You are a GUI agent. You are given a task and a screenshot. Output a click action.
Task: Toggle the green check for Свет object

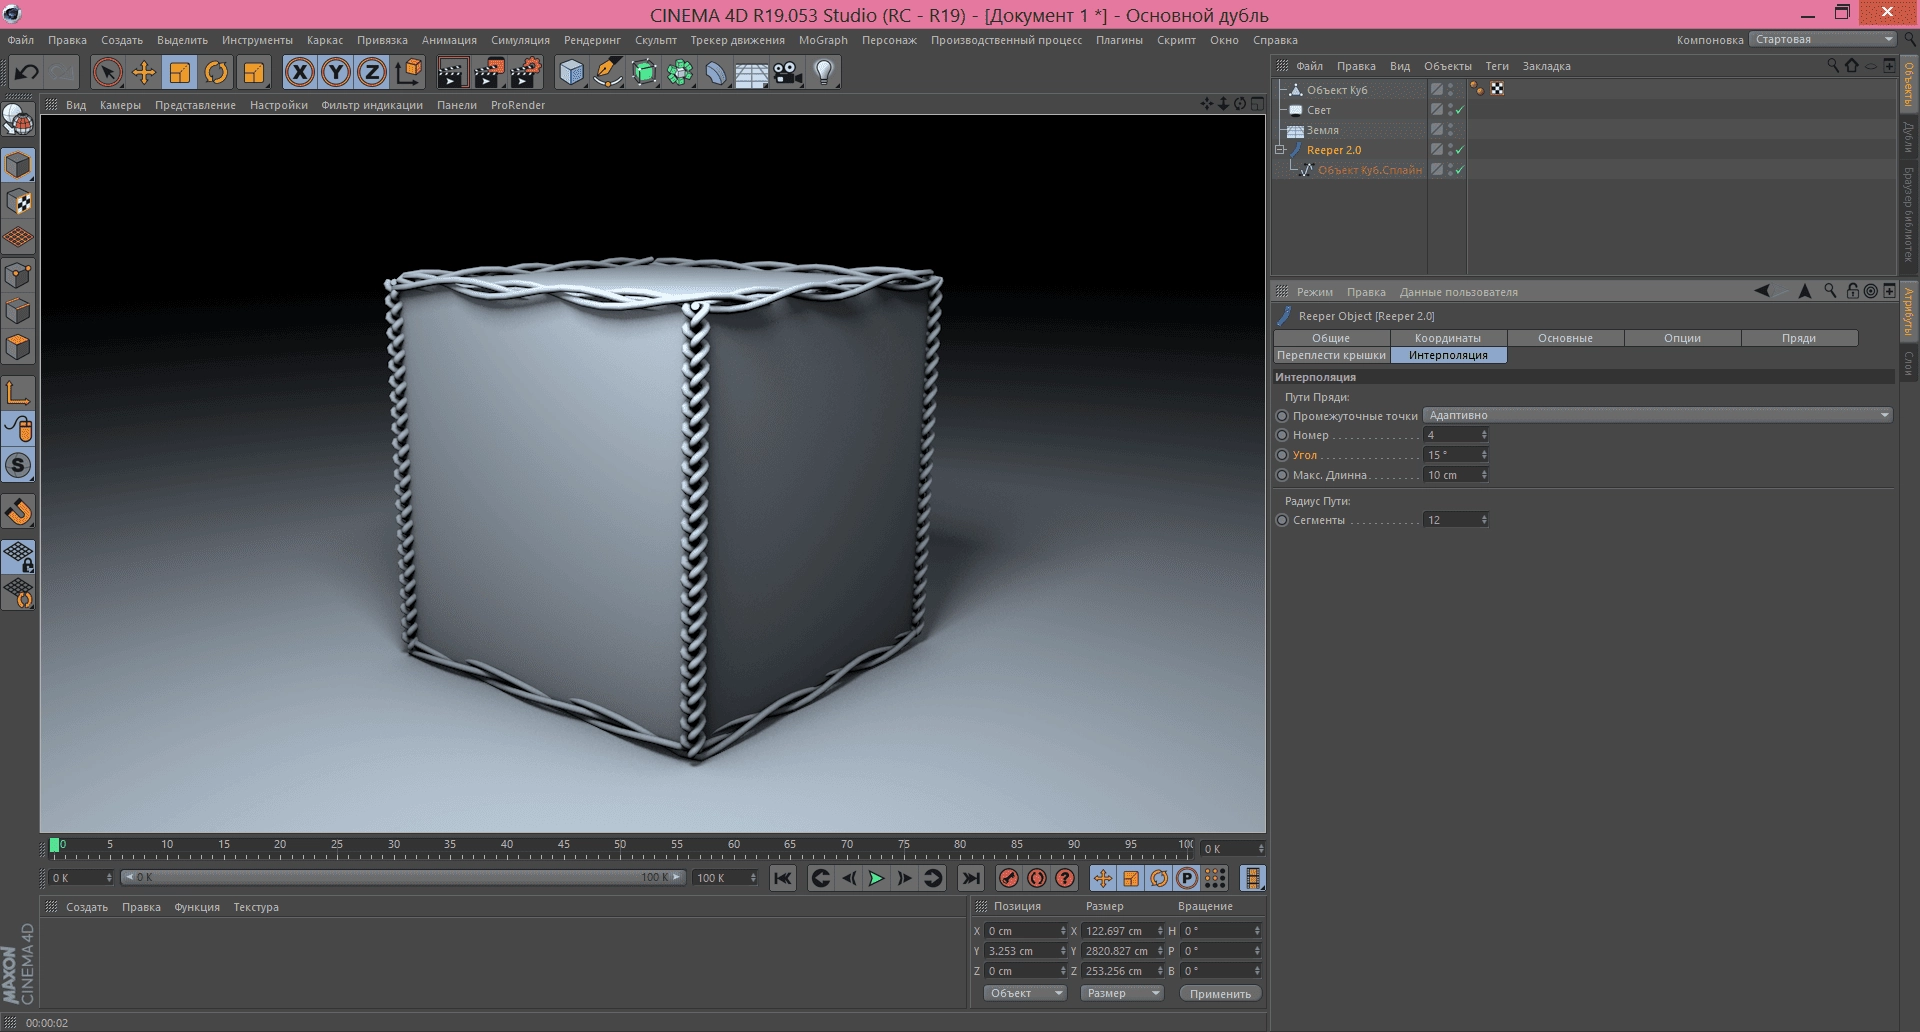point(1459,110)
